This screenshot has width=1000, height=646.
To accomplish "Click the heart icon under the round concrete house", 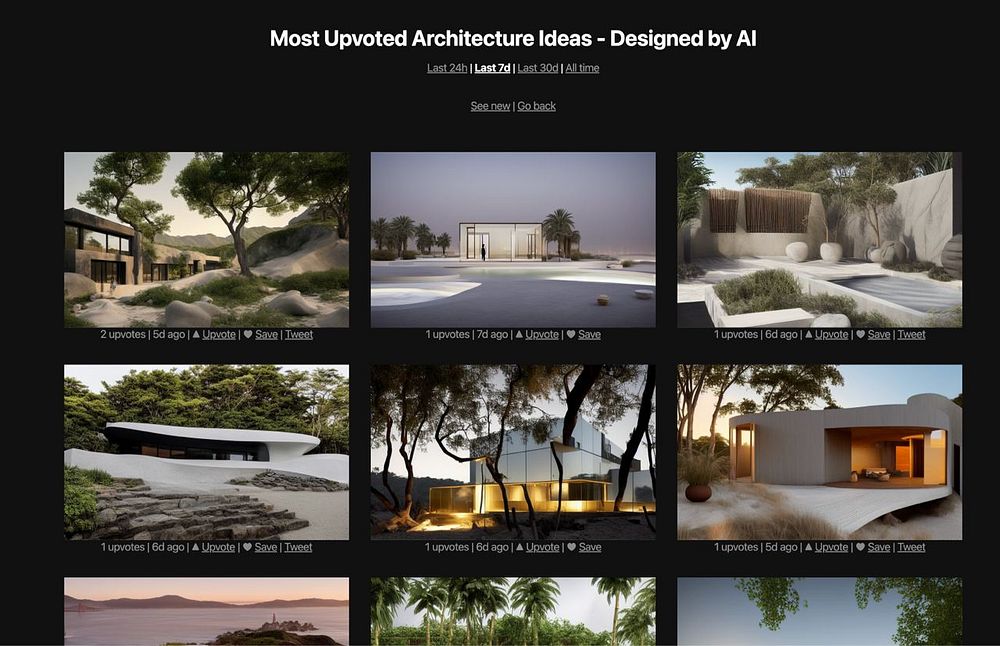I will (860, 547).
